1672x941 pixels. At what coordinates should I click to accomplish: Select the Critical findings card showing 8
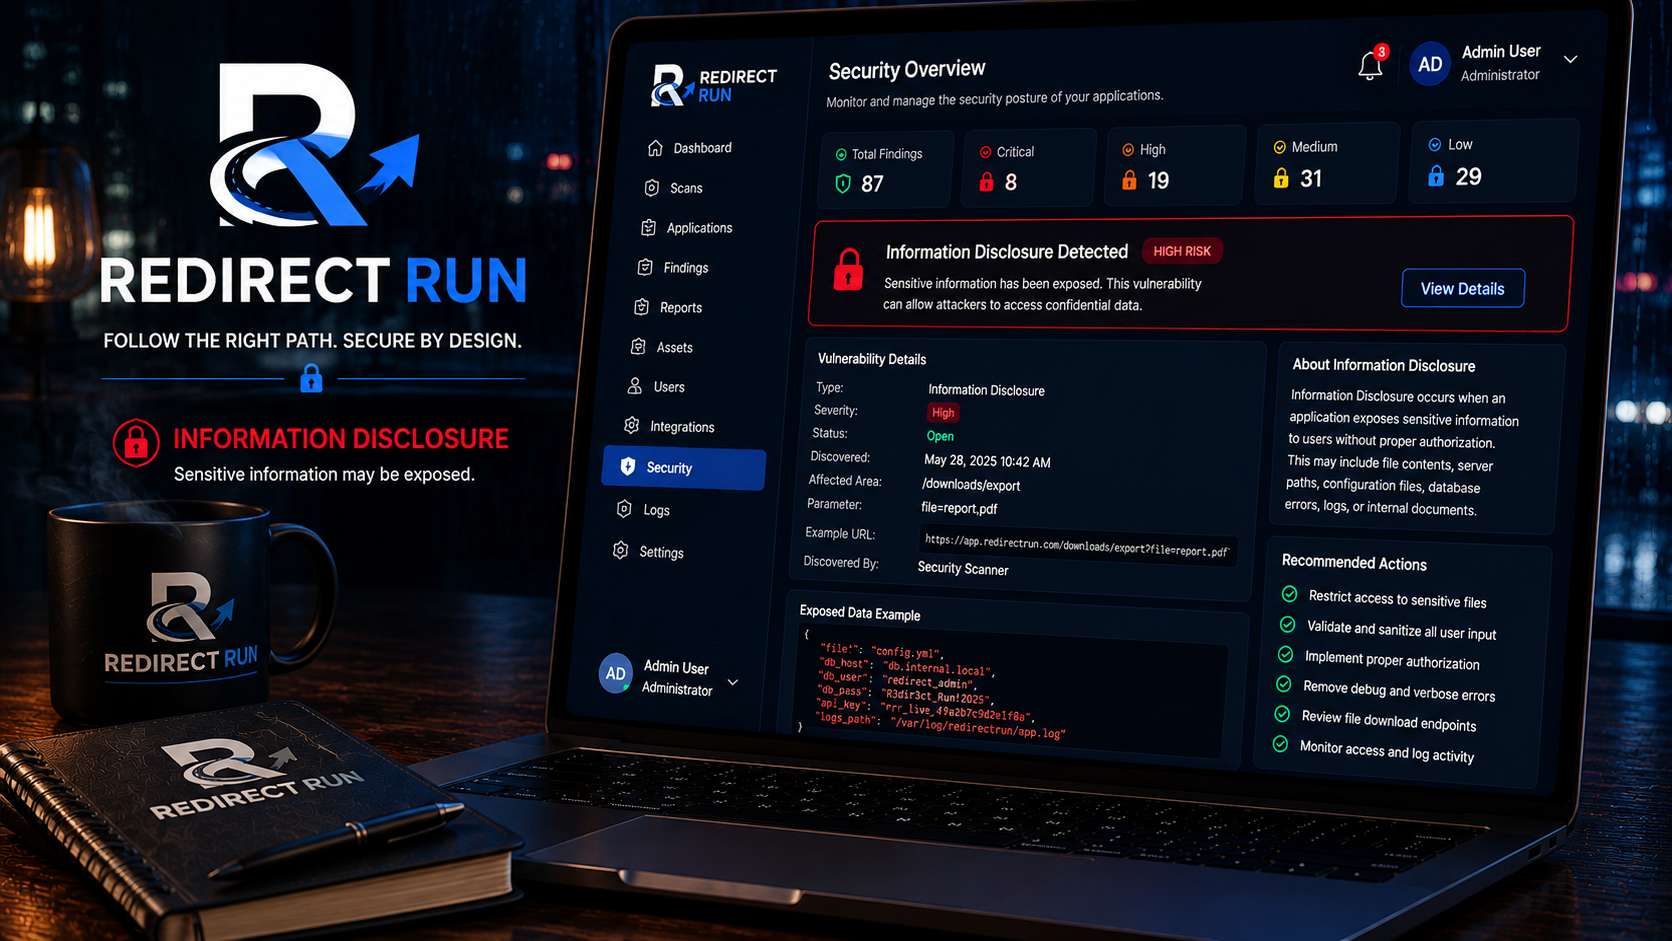click(x=1028, y=167)
